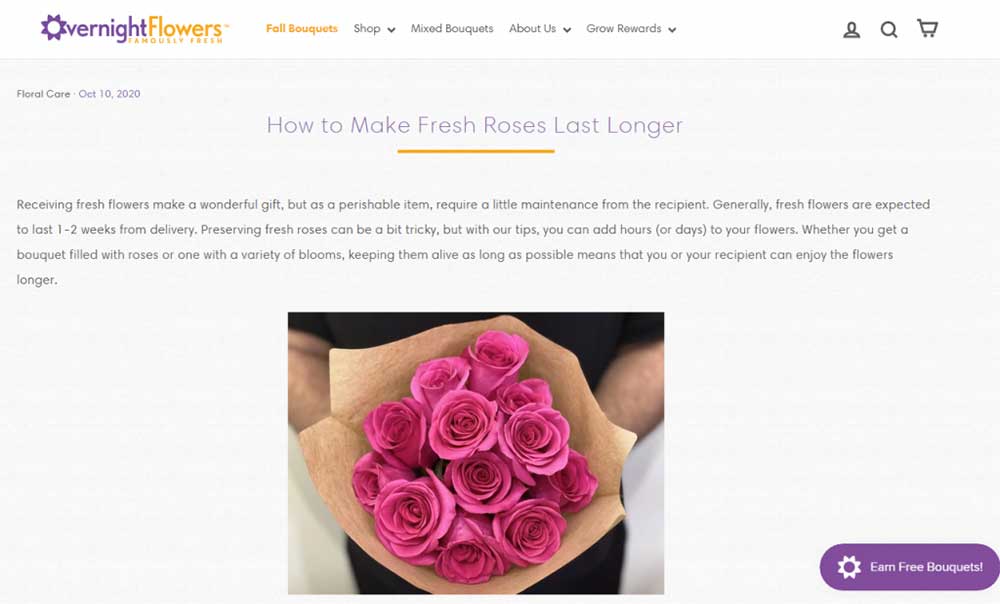Click the article title heading
The width and height of the screenshot is (1000, 604).
[474, 125]
